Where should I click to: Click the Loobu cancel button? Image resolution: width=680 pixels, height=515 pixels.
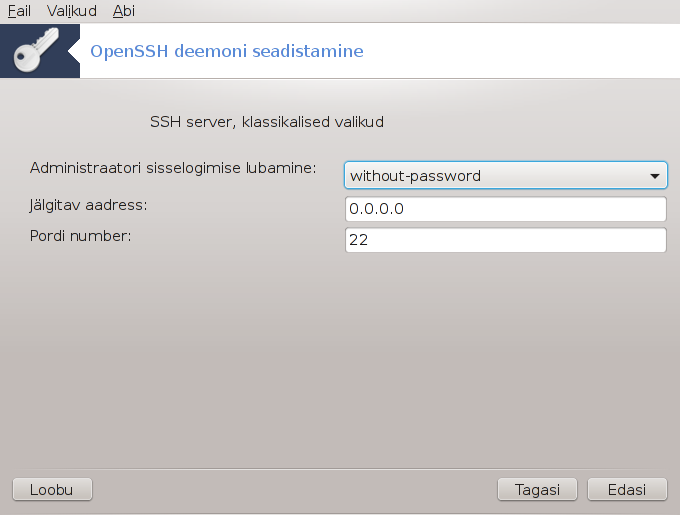(52, 489)
